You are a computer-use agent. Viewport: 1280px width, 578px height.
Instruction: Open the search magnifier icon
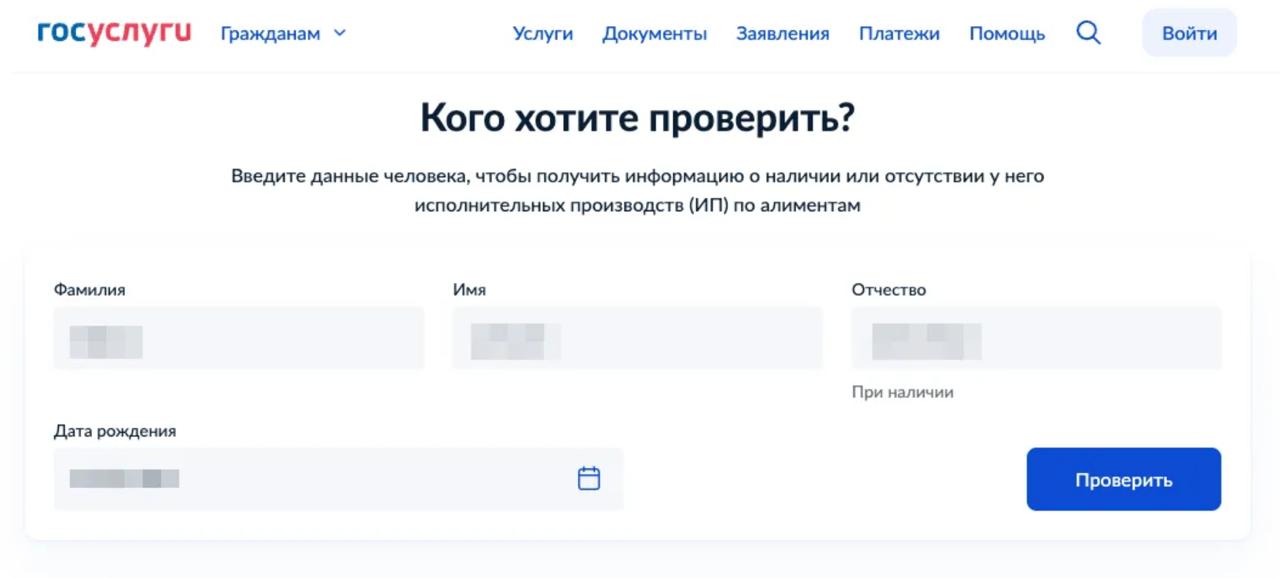pos(1088,33)
